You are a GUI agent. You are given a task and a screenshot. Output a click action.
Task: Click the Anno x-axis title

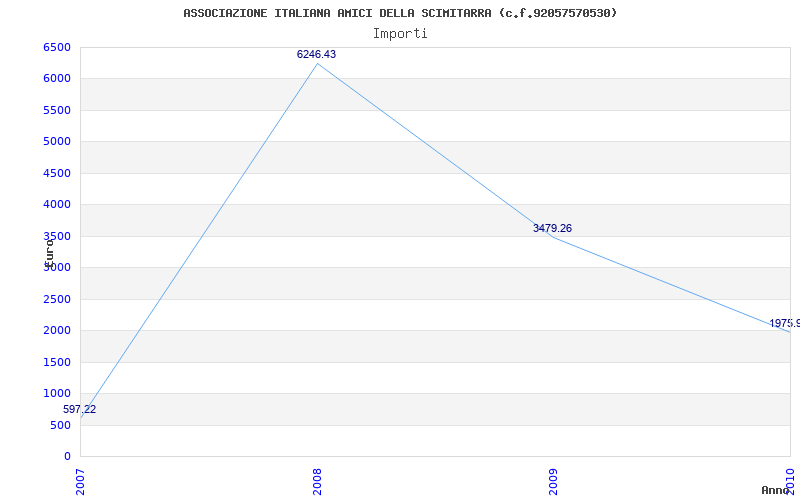point(776,490)
